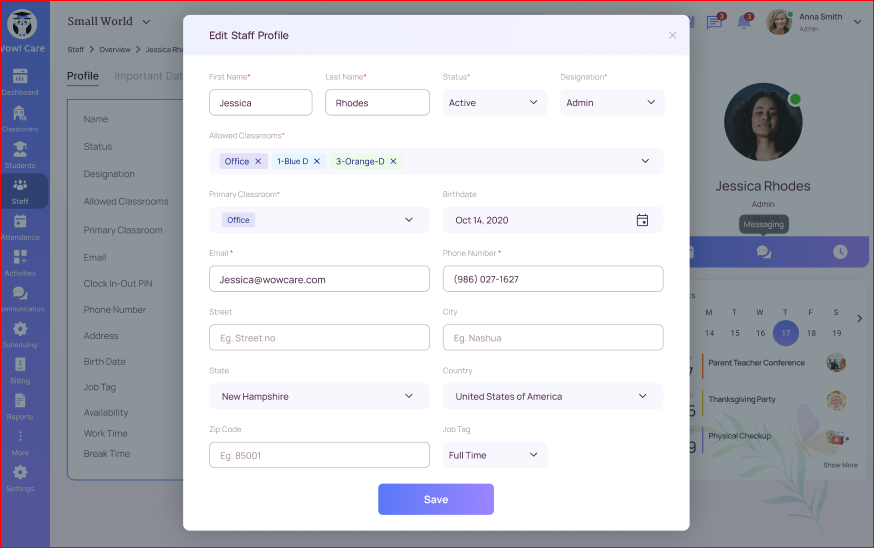The width and height of the screenshot is (874, 548).
Task: Click the Classrooms sidebar icon
Action: 20,117
